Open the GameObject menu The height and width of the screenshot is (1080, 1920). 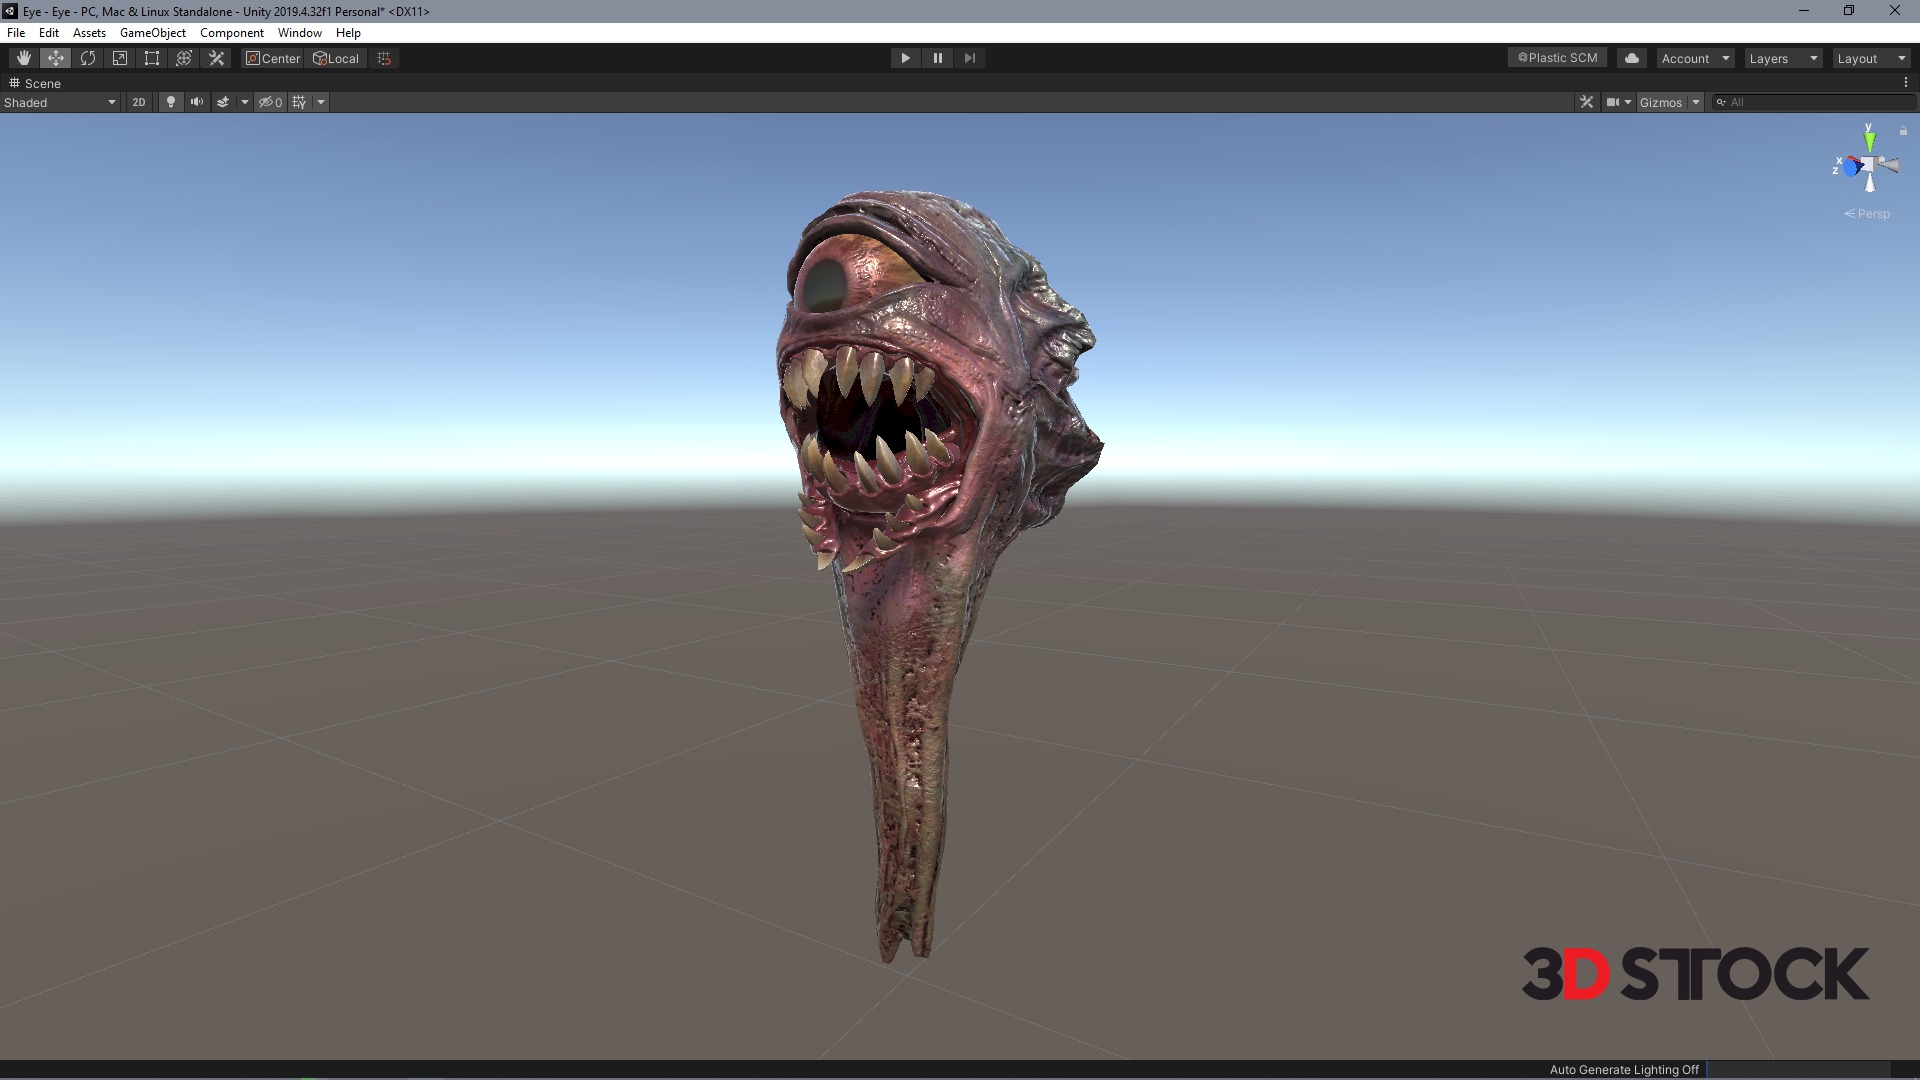coord(152,33)
